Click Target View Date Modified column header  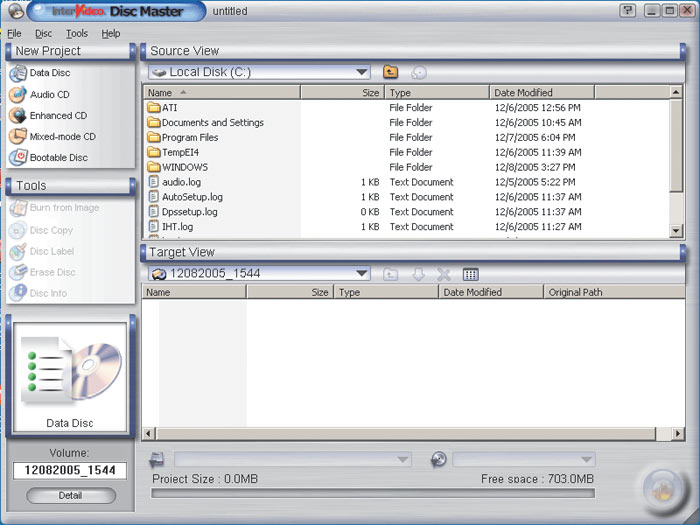point(491,292)
